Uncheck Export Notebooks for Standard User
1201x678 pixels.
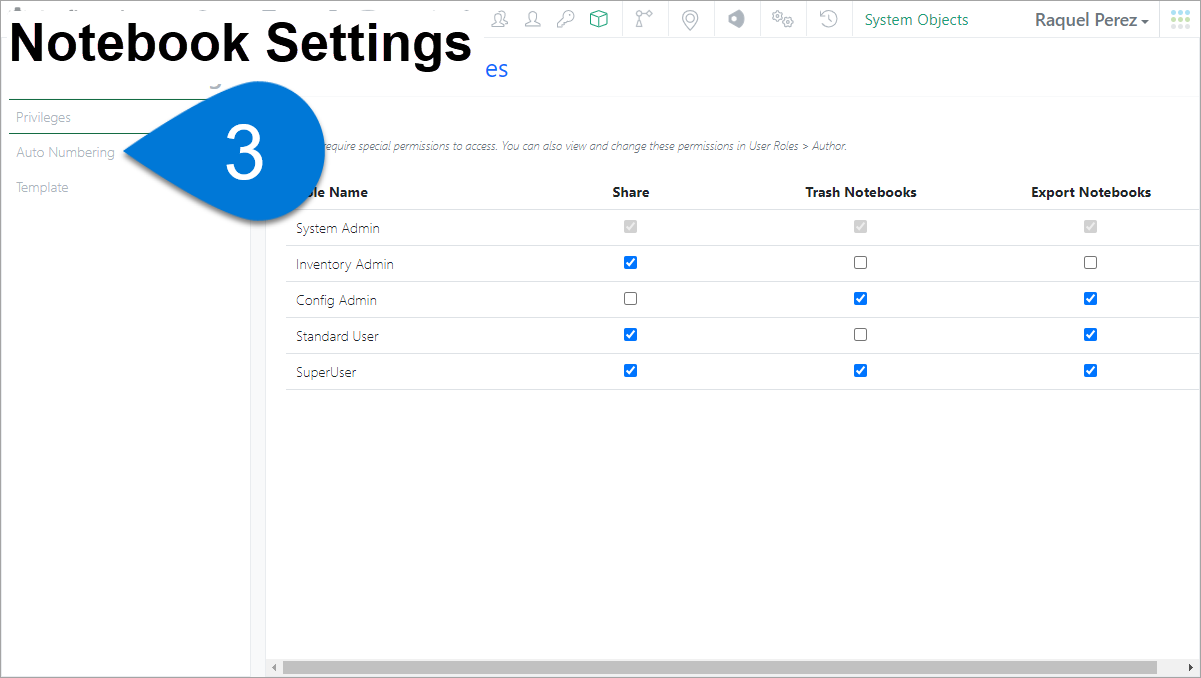(1090, 335)
